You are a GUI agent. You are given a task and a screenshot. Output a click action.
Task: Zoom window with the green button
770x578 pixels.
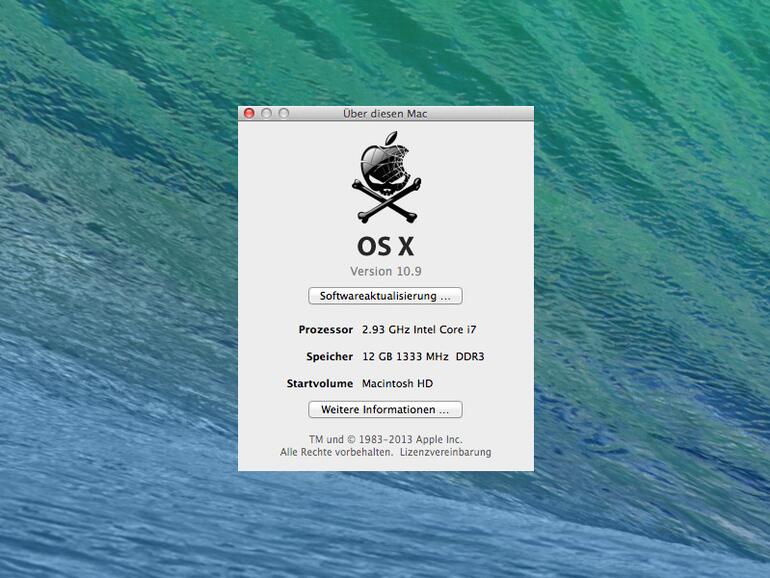(283, 114)
